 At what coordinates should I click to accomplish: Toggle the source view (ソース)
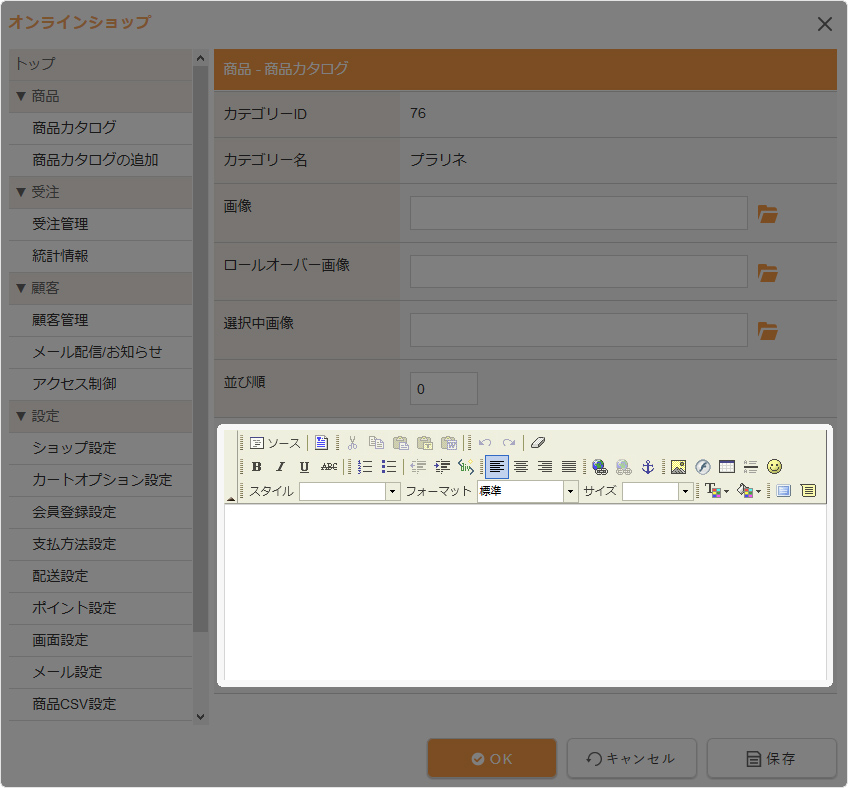tap(275, 443)
